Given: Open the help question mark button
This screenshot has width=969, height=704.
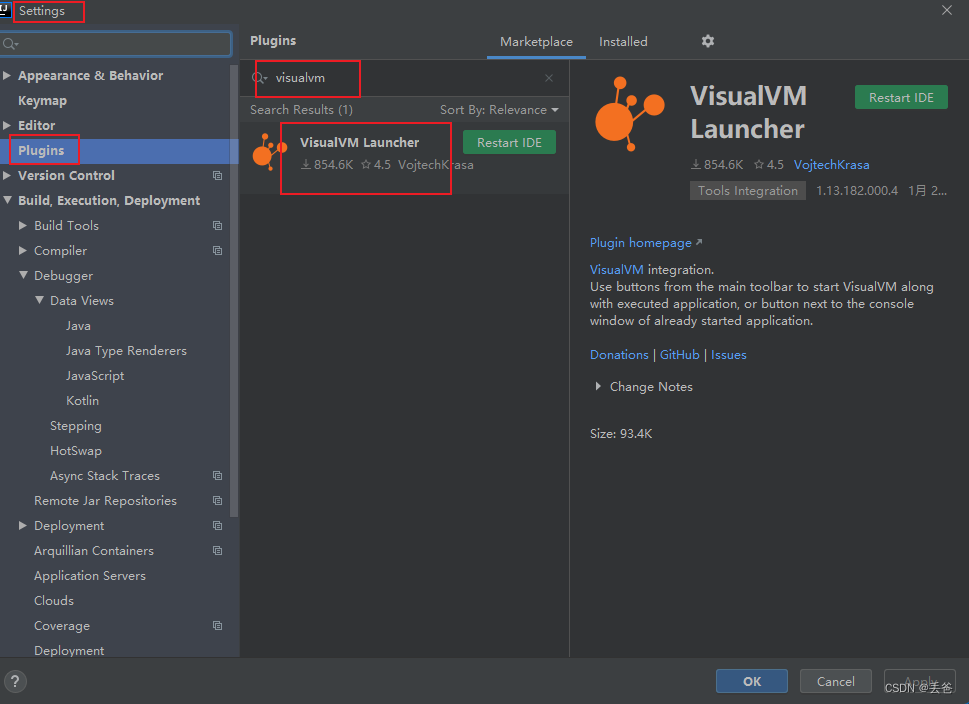Looking at the screenshot, I should (x=15, y=681).
